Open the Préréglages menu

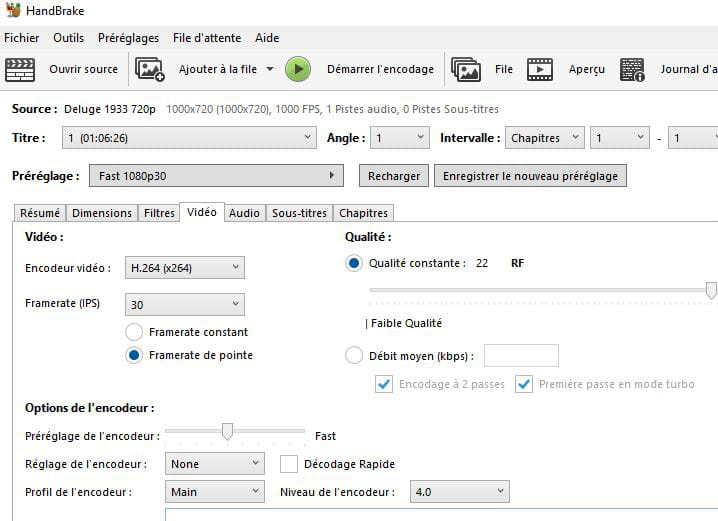tap(128, 38)
